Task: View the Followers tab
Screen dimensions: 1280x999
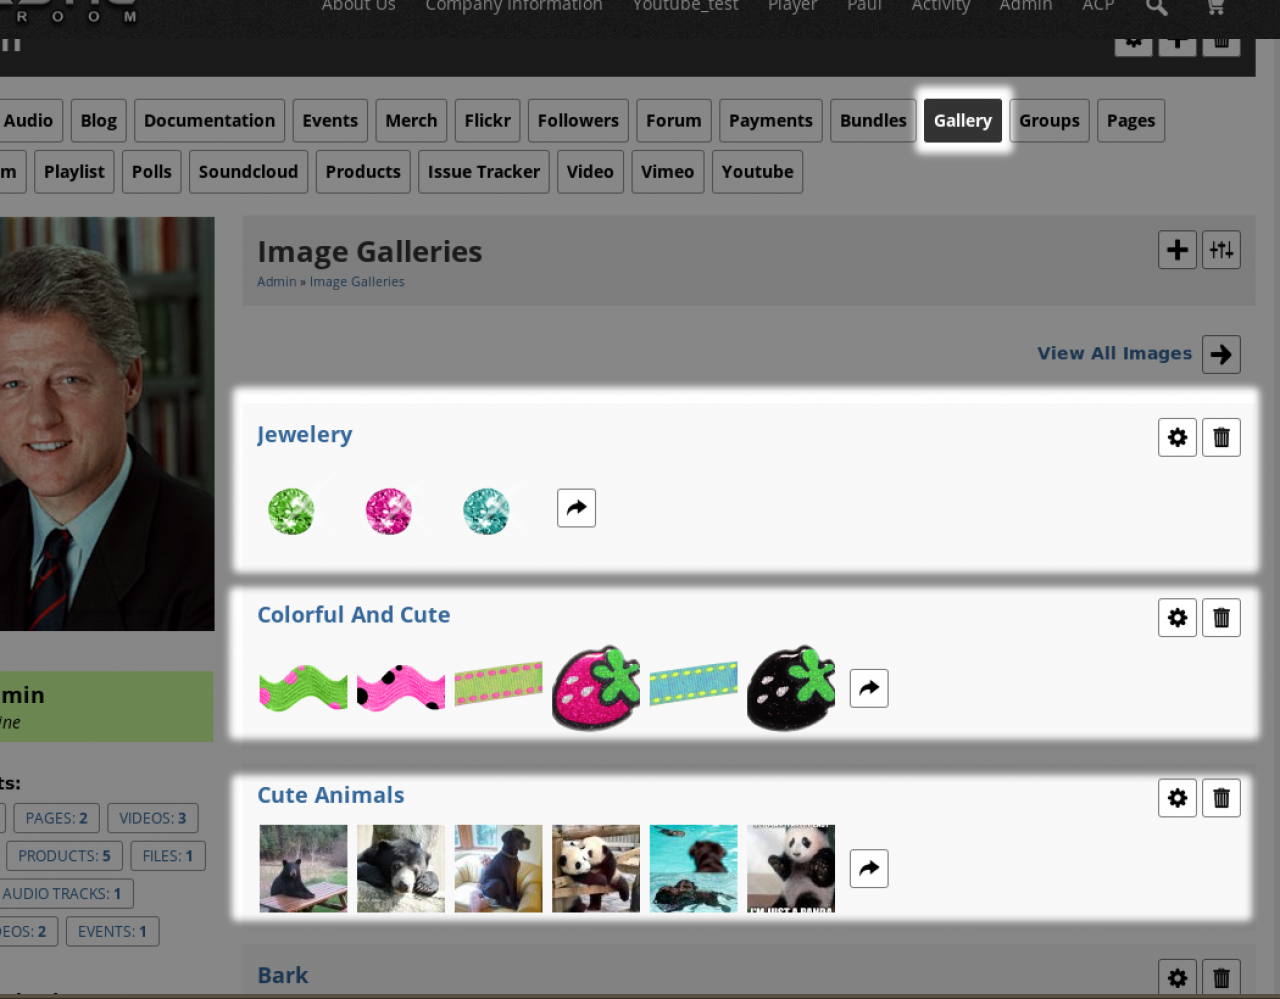Action: coord(578,121)
